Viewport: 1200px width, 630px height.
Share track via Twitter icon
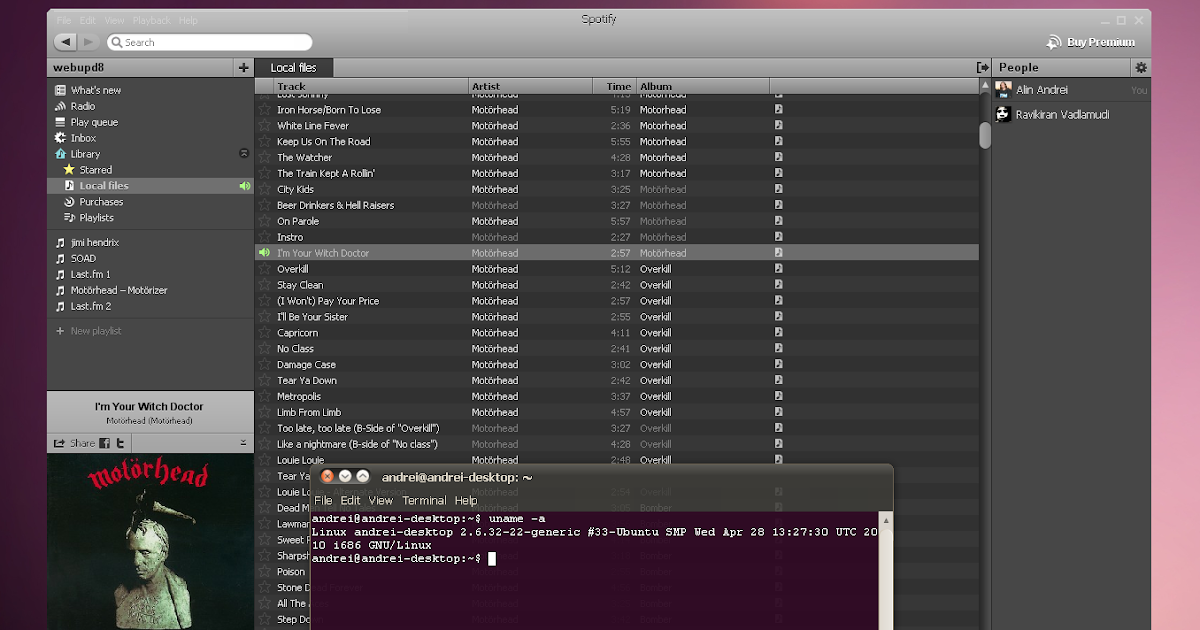120,443
